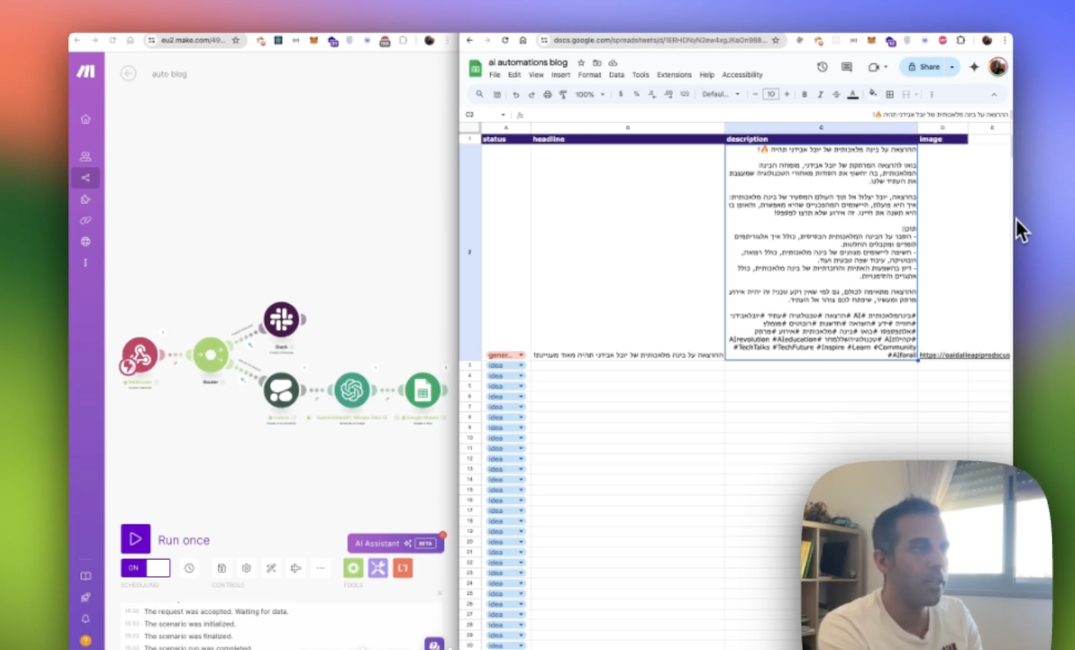The height and width of the screenshot is (650, 1075).
Task: Open Webhooks globe icon in Make sidebar
Action: (86, 241)
